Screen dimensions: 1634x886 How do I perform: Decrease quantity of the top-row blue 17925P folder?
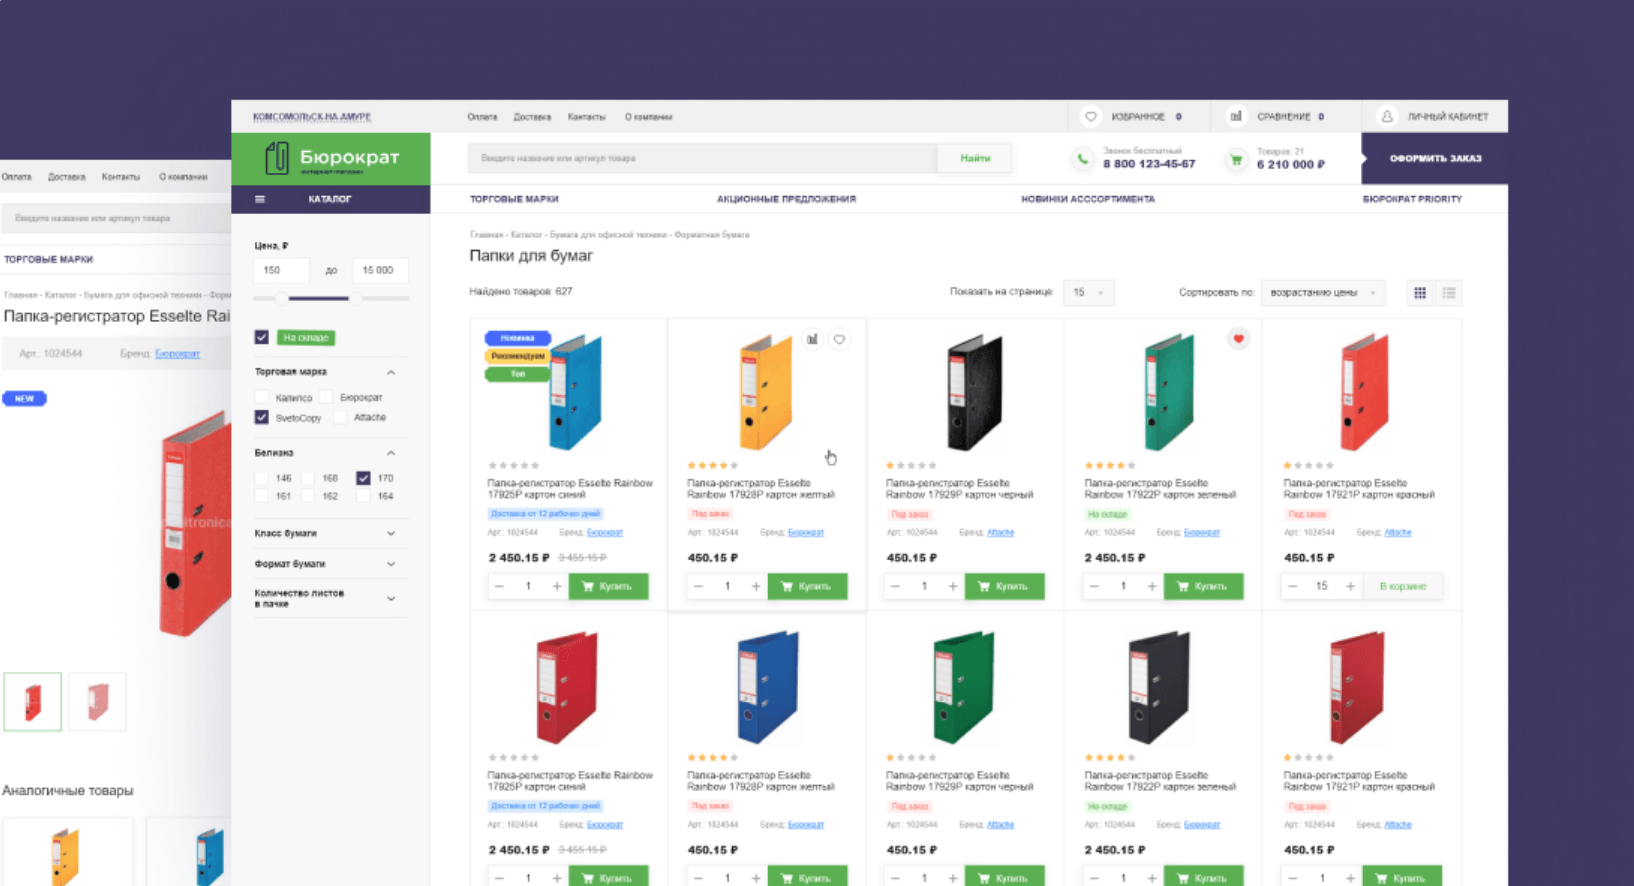pyautogui.click(x=500, y=586)
